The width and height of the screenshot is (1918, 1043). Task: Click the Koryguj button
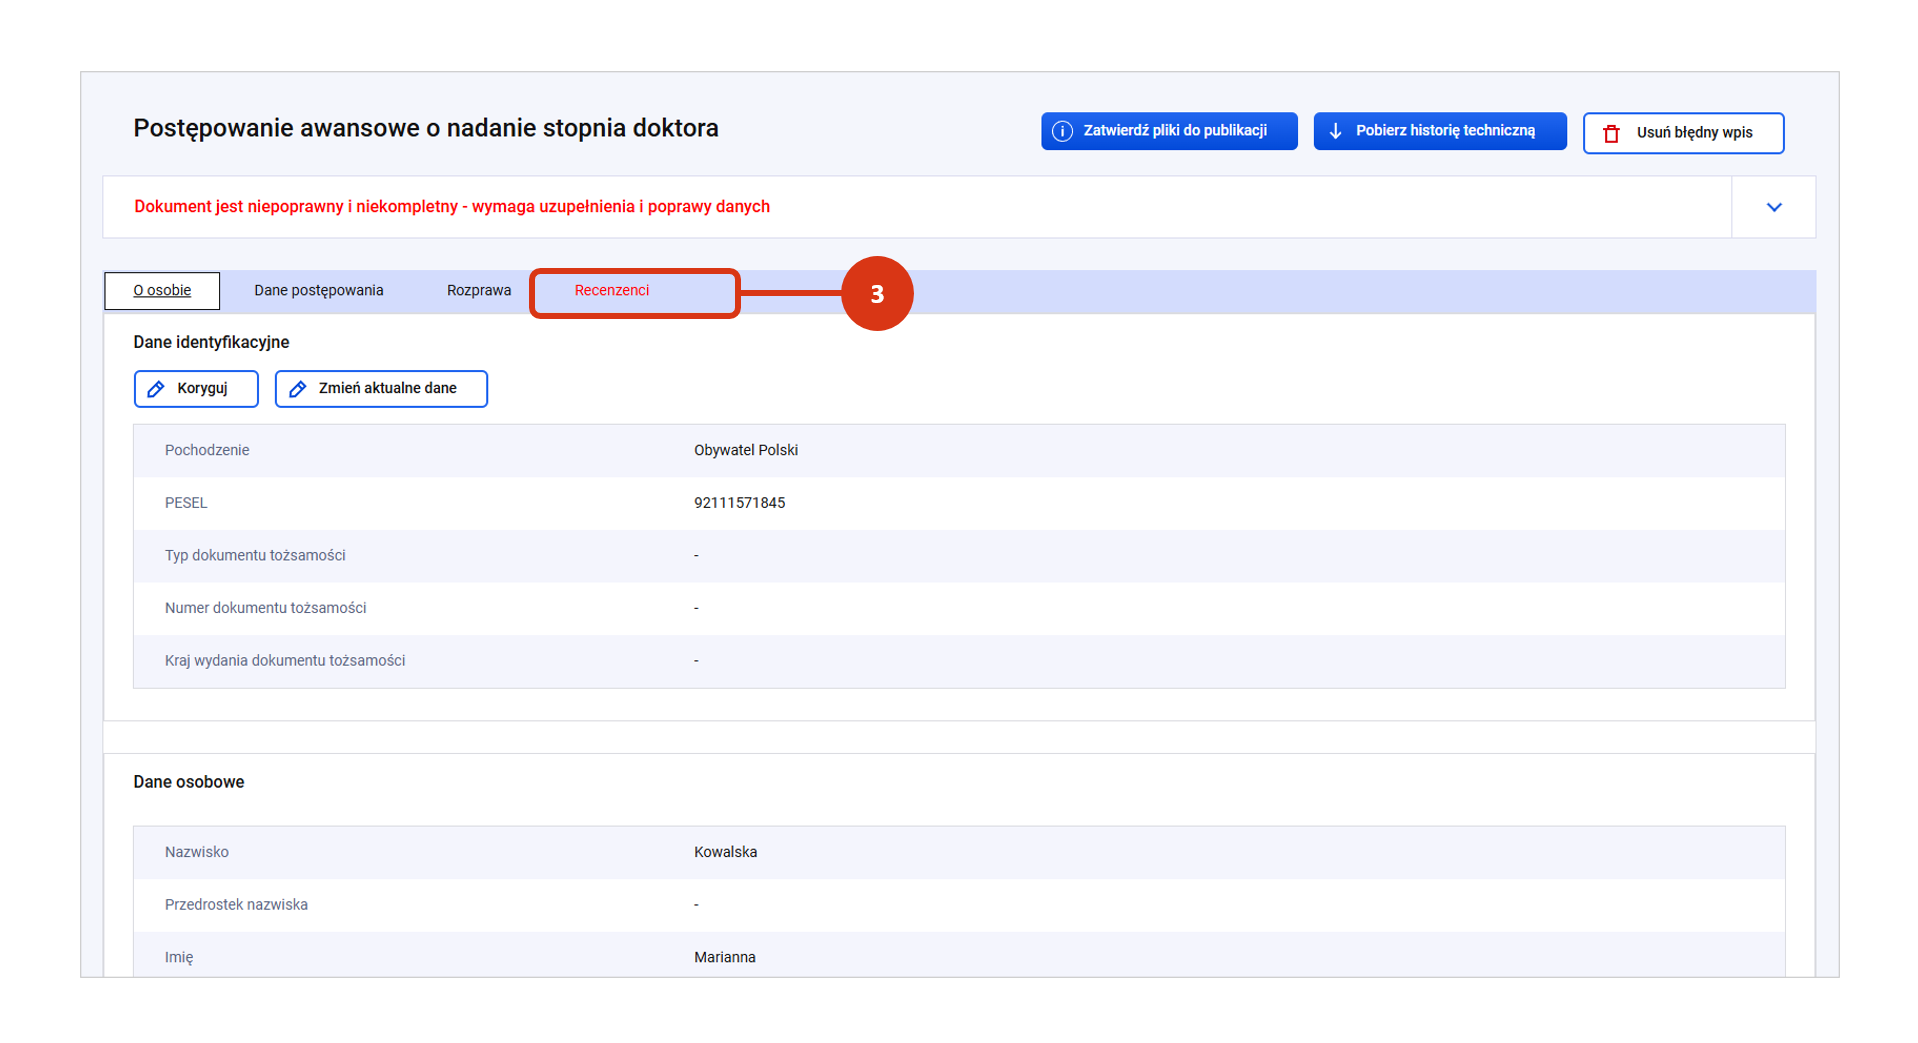[196, 389]
